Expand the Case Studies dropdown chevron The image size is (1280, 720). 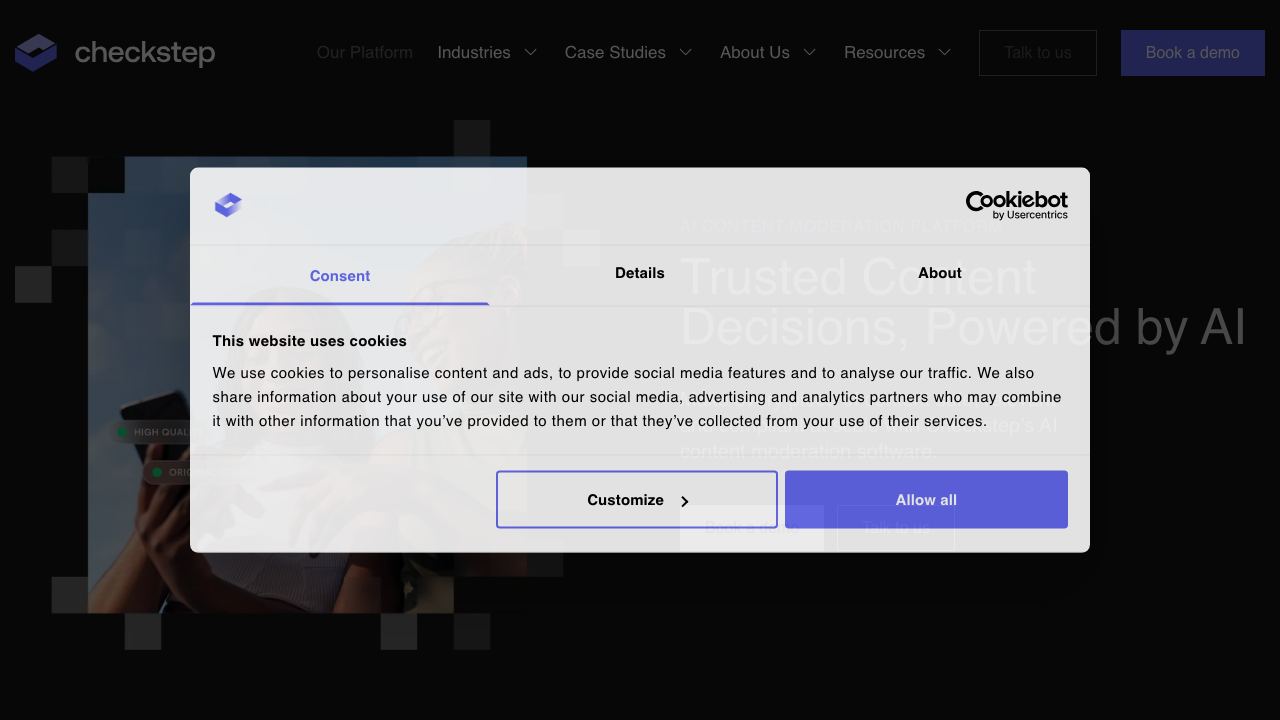pos(686,52)
